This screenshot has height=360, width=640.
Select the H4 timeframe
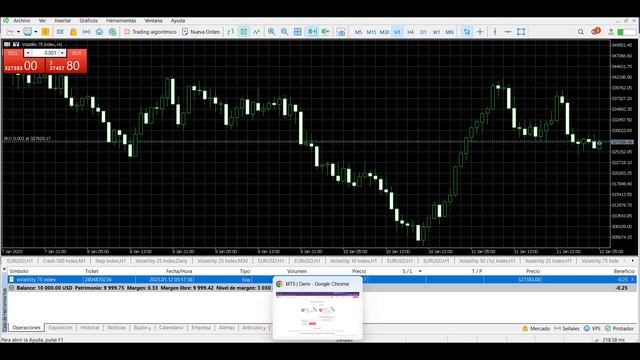tap(410, 32)
